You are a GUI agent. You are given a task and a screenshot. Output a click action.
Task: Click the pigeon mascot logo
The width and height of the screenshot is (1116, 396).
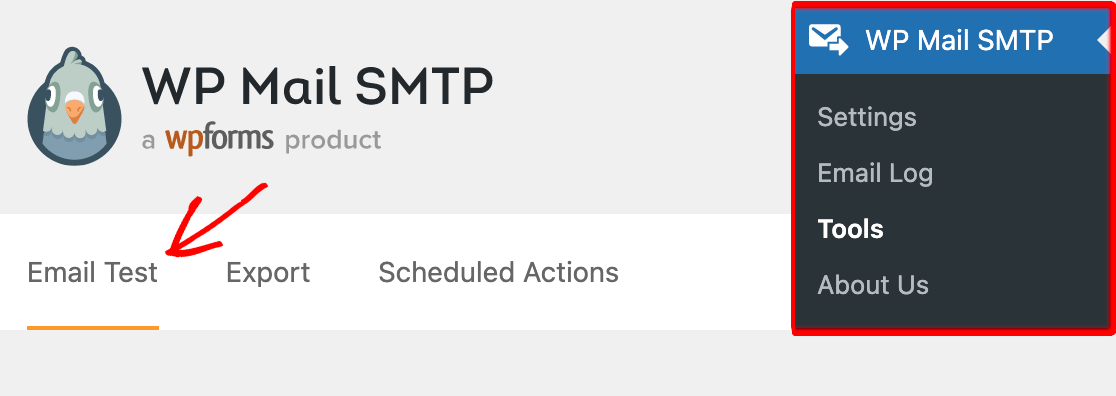pyautogui.click(x=74, y=106)
